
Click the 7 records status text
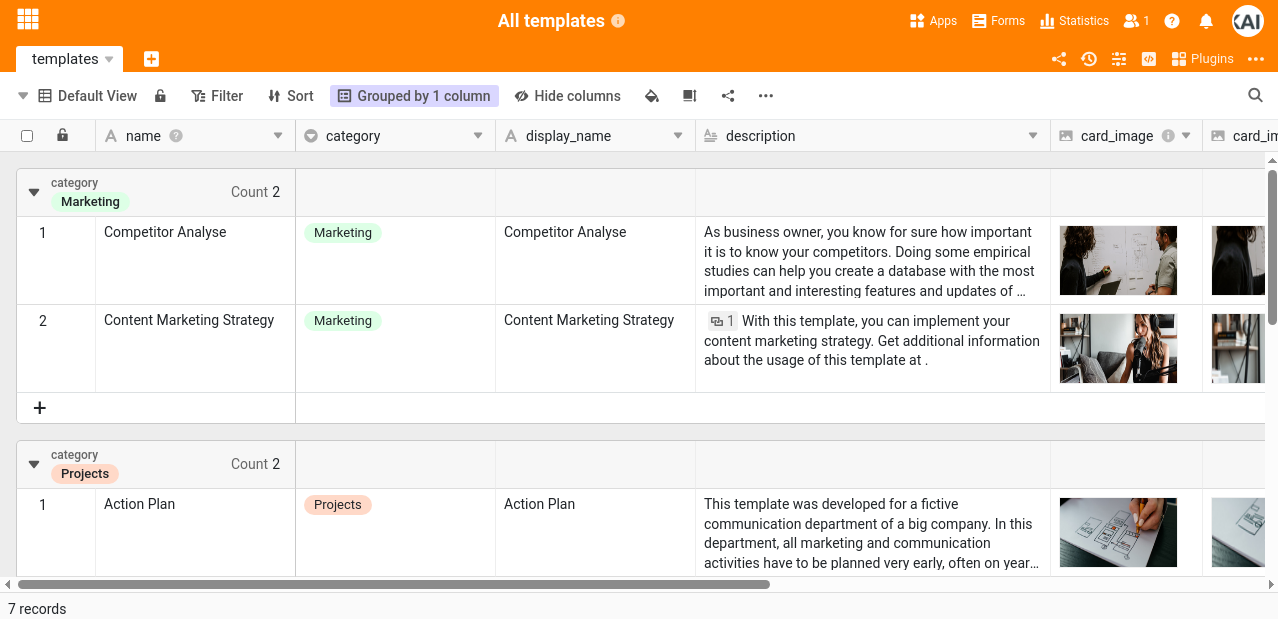click(37, 609)
